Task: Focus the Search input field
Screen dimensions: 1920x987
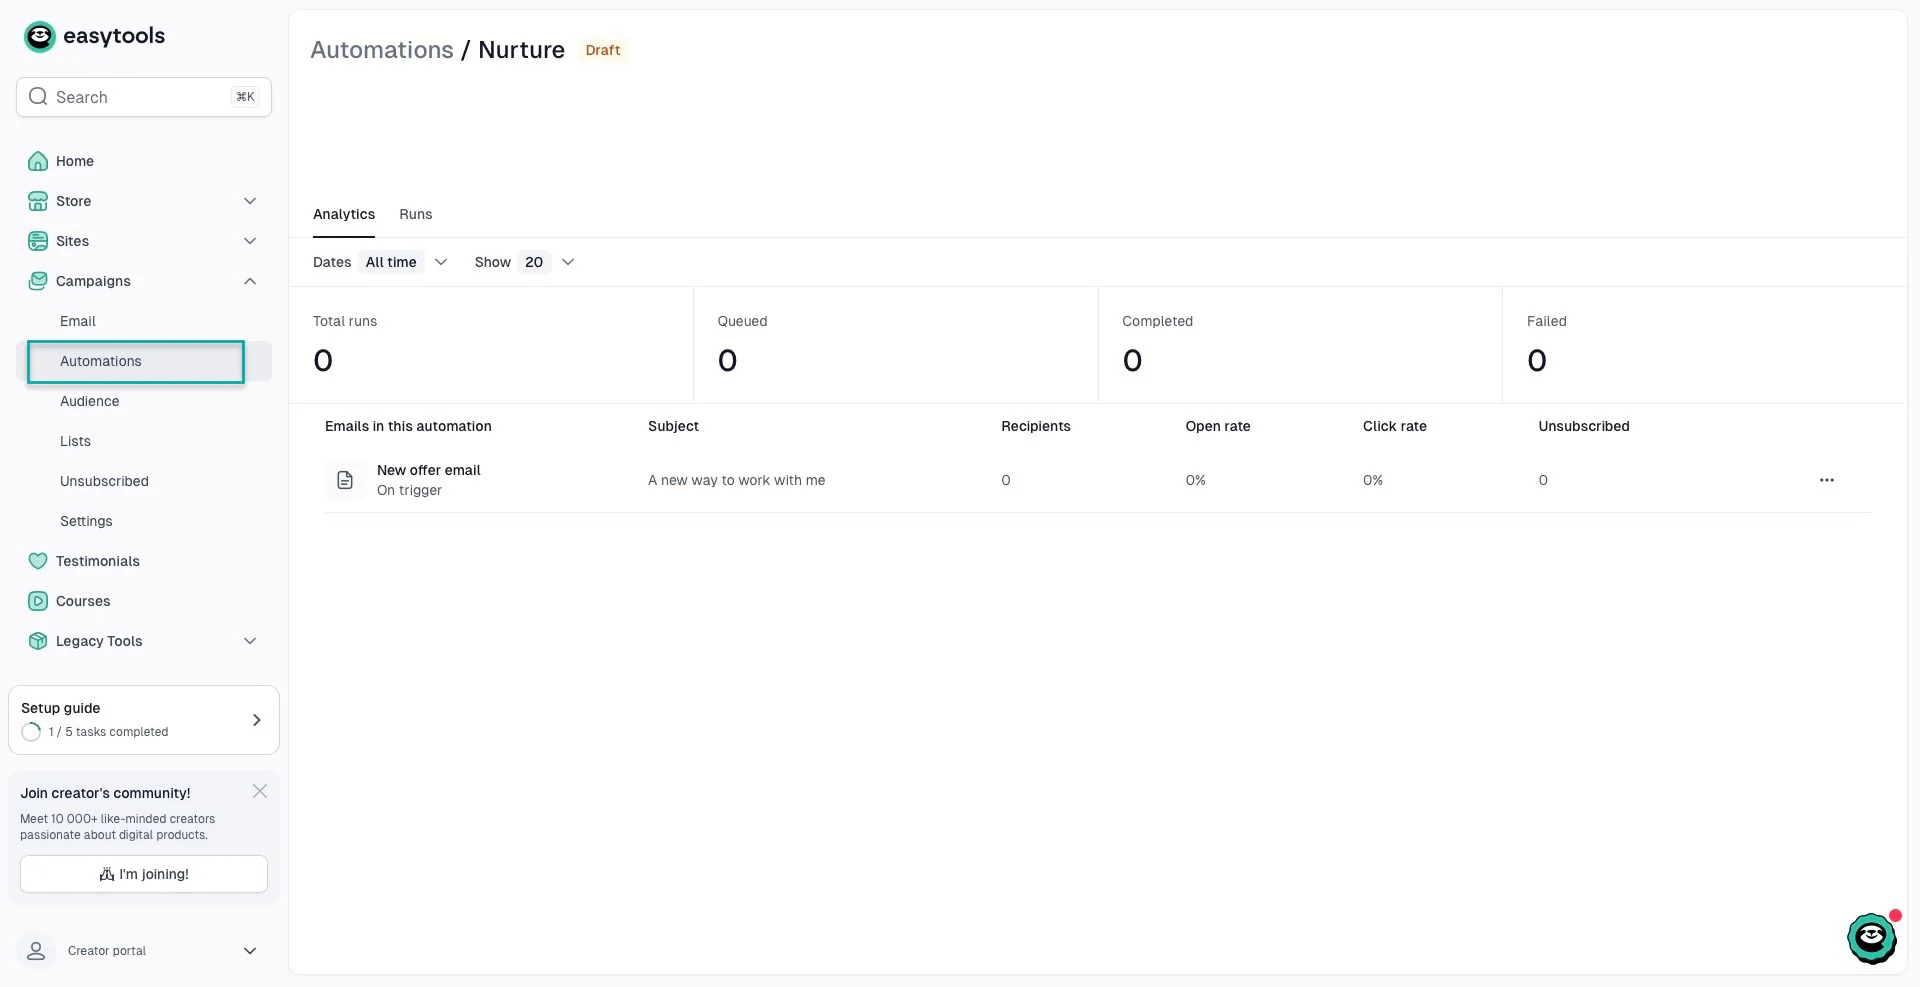Action: pos(144,97)
